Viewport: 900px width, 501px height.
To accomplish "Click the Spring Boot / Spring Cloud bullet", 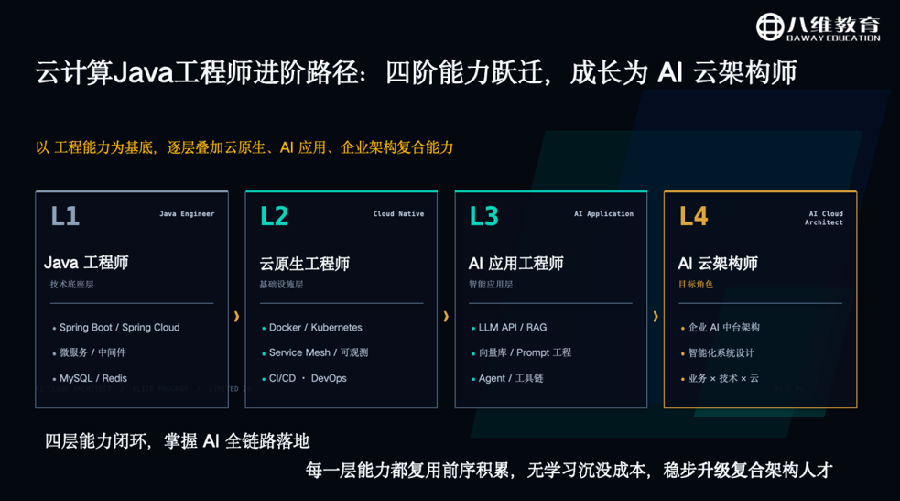I will click(116, 328).
